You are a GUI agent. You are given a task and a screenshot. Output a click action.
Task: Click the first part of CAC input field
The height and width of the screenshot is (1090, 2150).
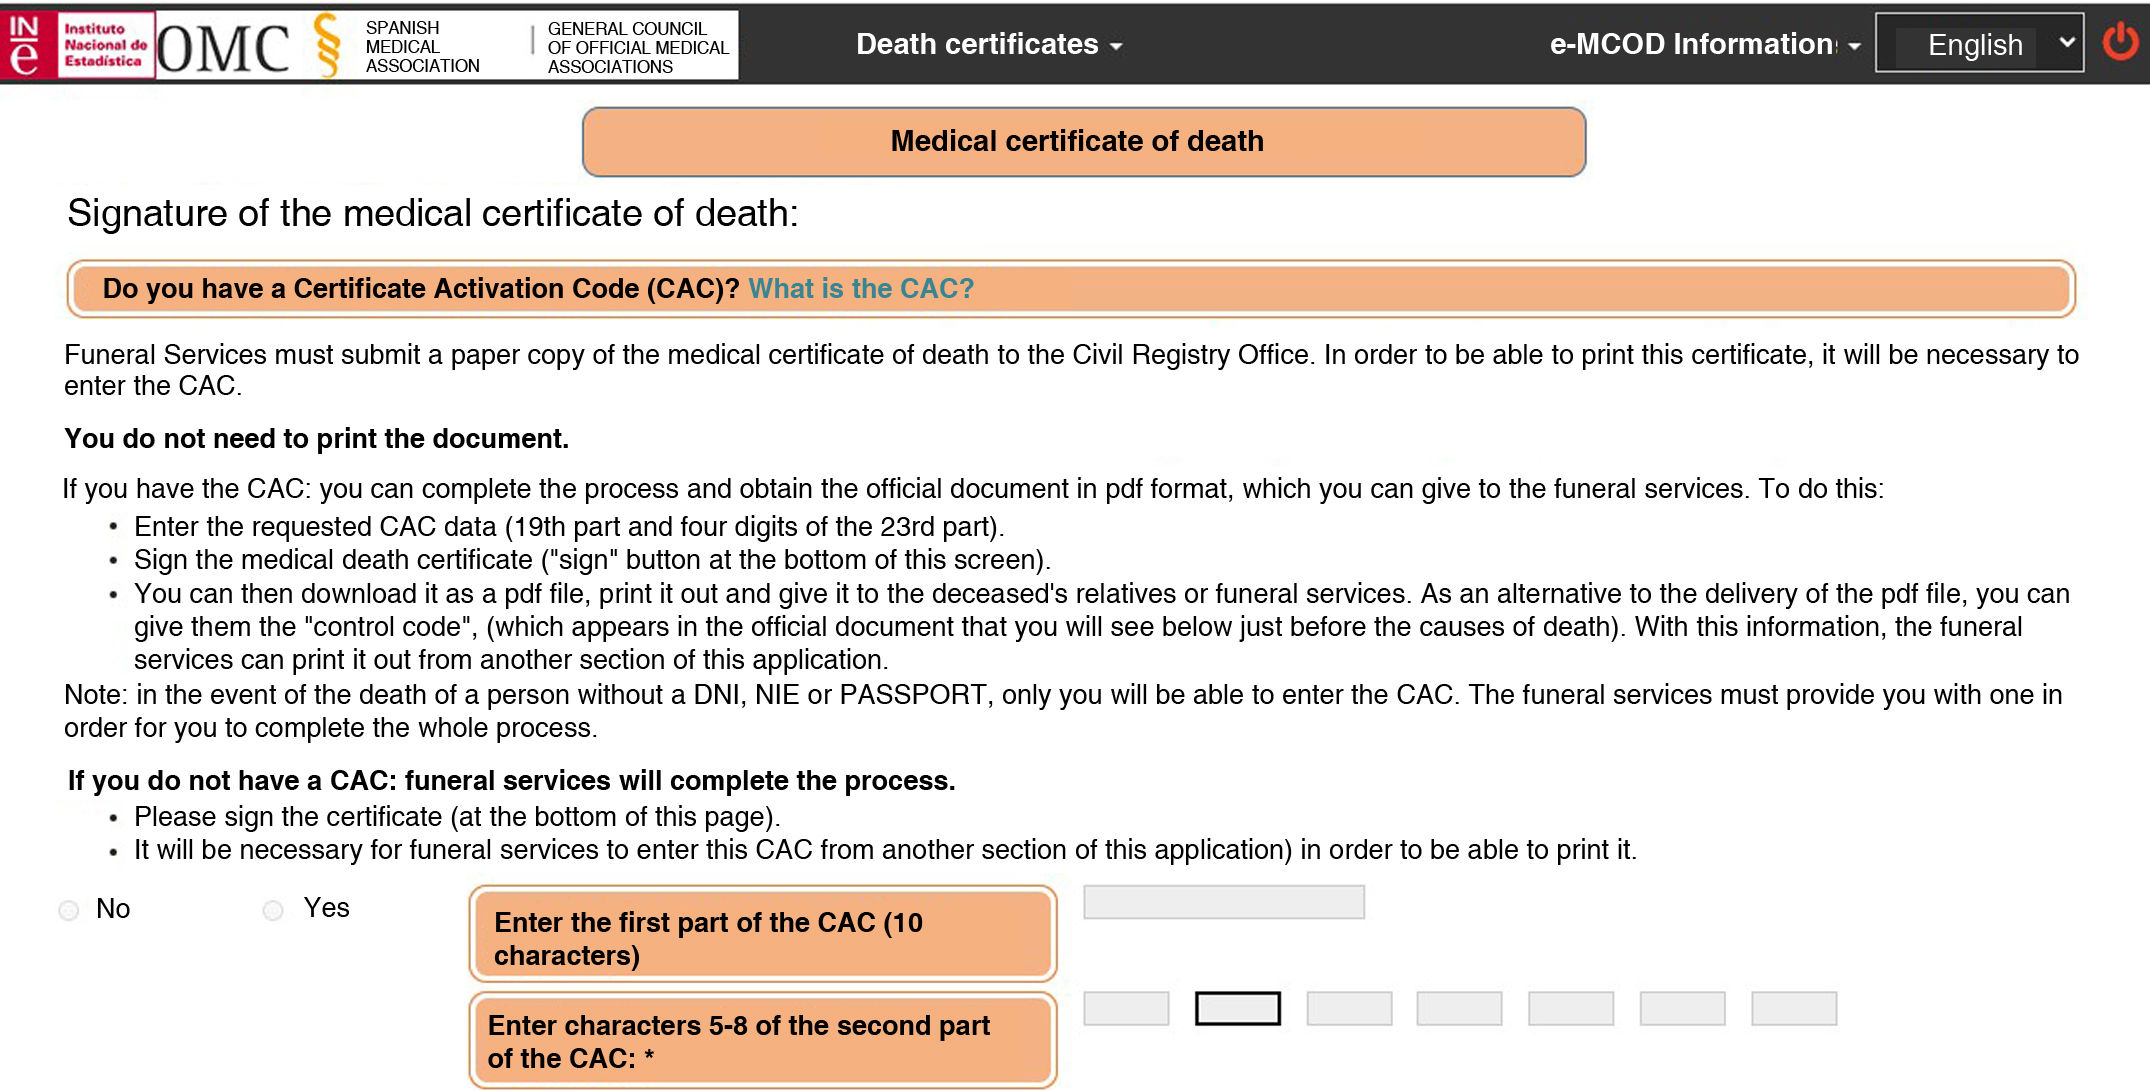click(x=1223, y=902)
